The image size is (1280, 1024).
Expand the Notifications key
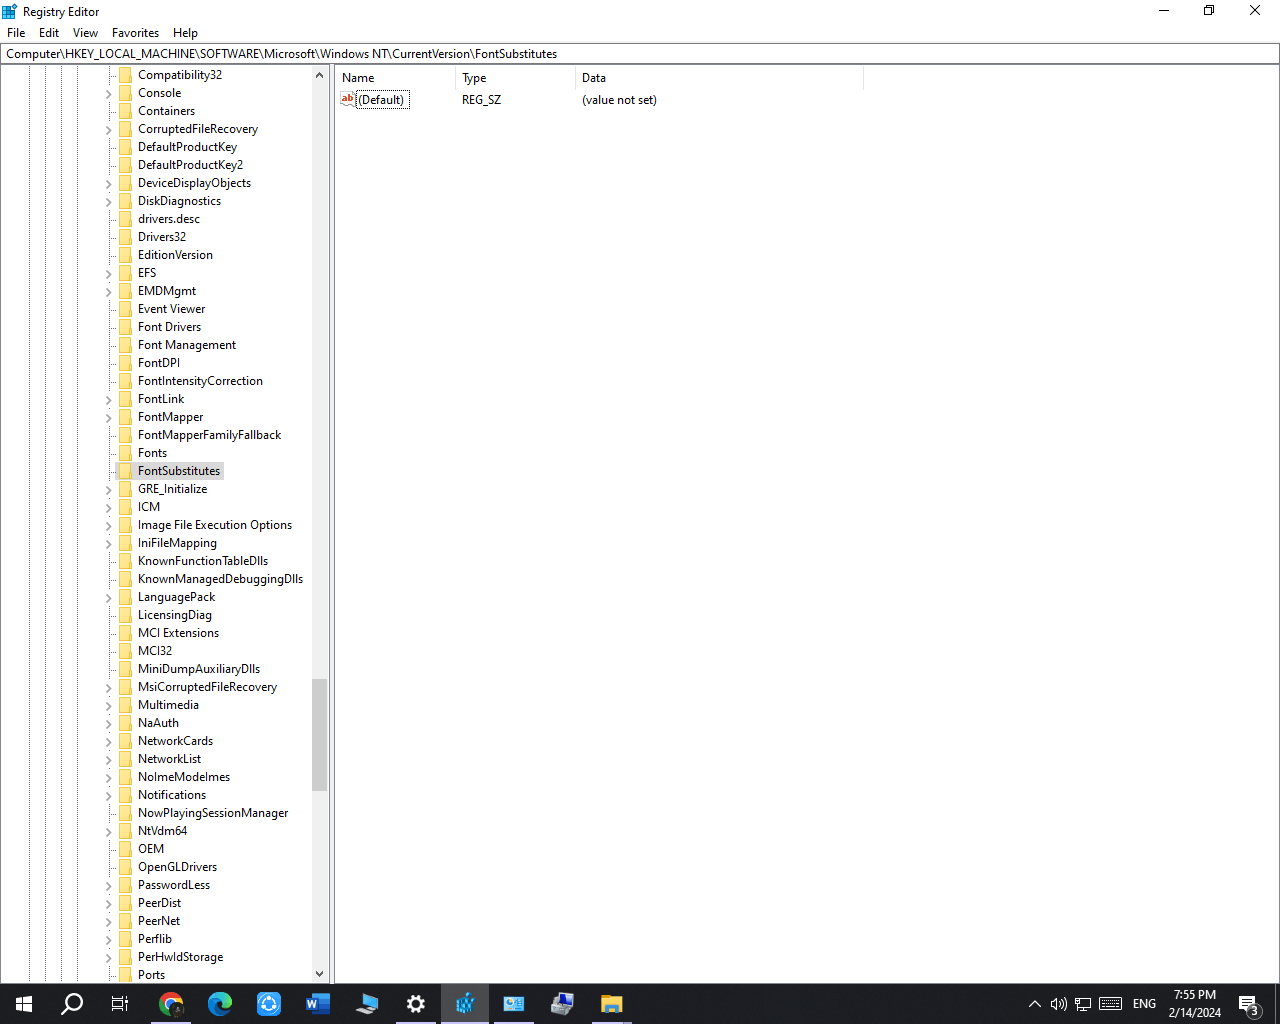[108, 796]
